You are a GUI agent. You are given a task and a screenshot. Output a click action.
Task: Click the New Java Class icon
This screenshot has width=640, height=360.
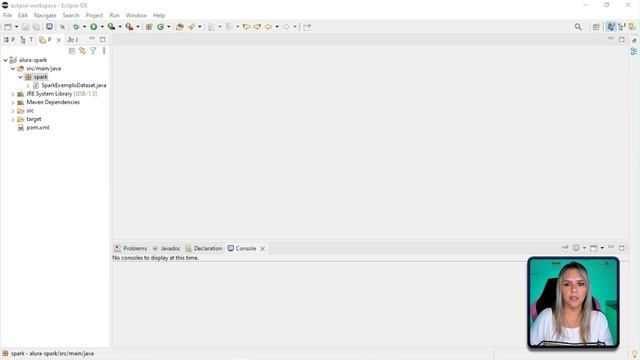pyautogui.click(x=160, y=27)
